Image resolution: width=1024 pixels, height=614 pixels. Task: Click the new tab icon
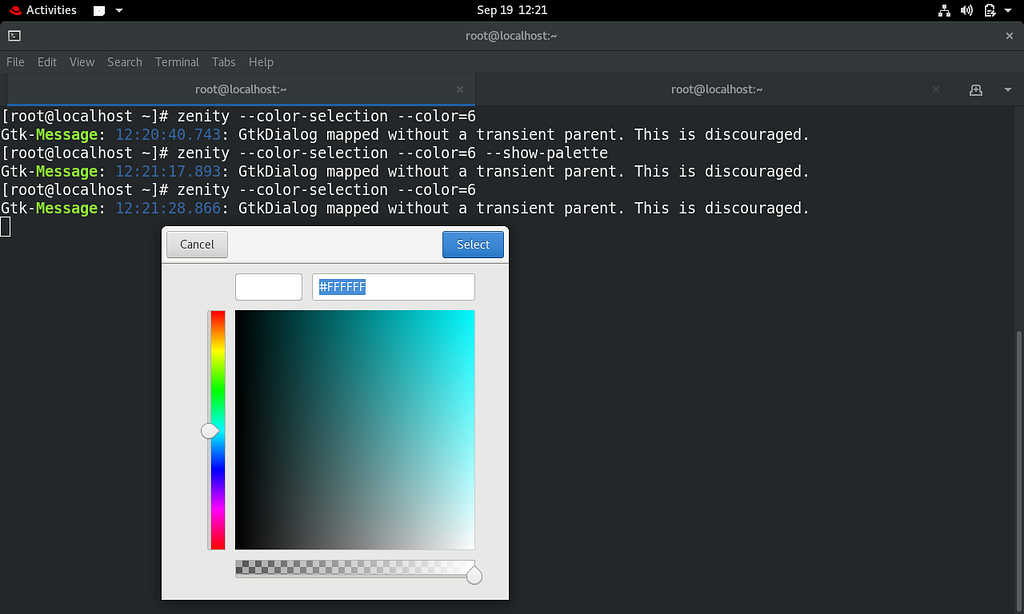(976, 90)
